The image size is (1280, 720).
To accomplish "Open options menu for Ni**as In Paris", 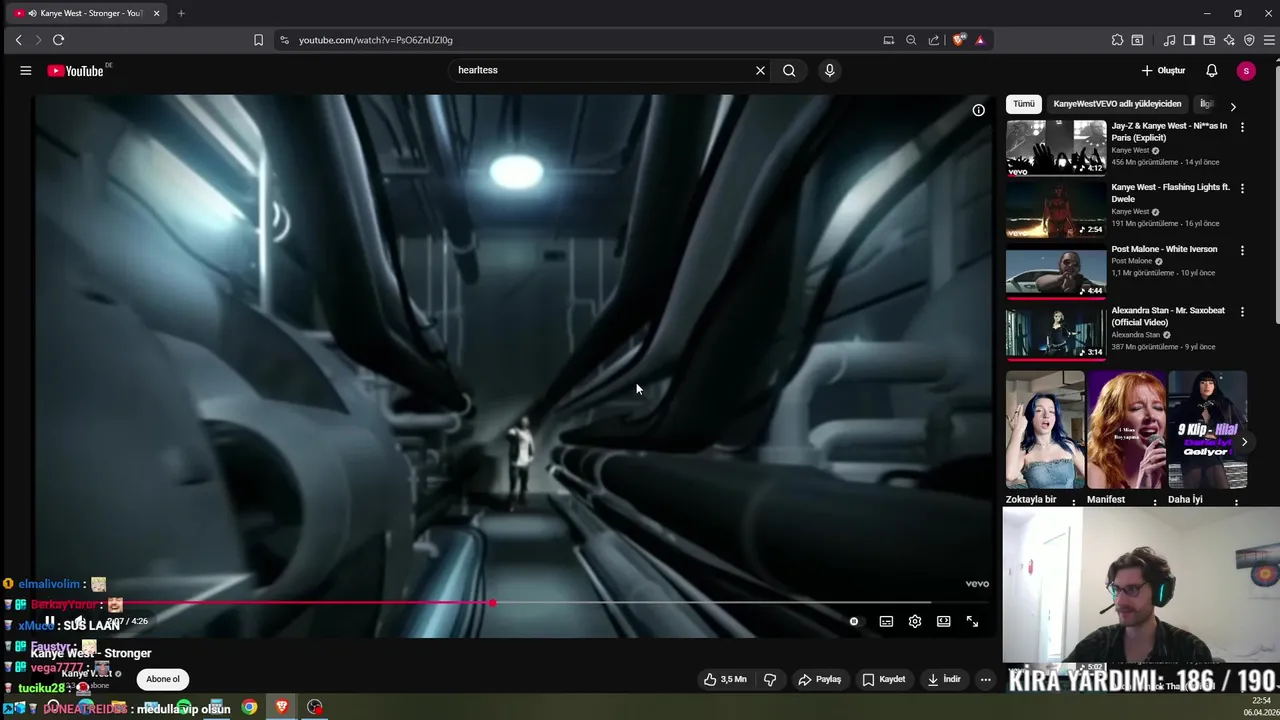I will [x=1242, y=127].
